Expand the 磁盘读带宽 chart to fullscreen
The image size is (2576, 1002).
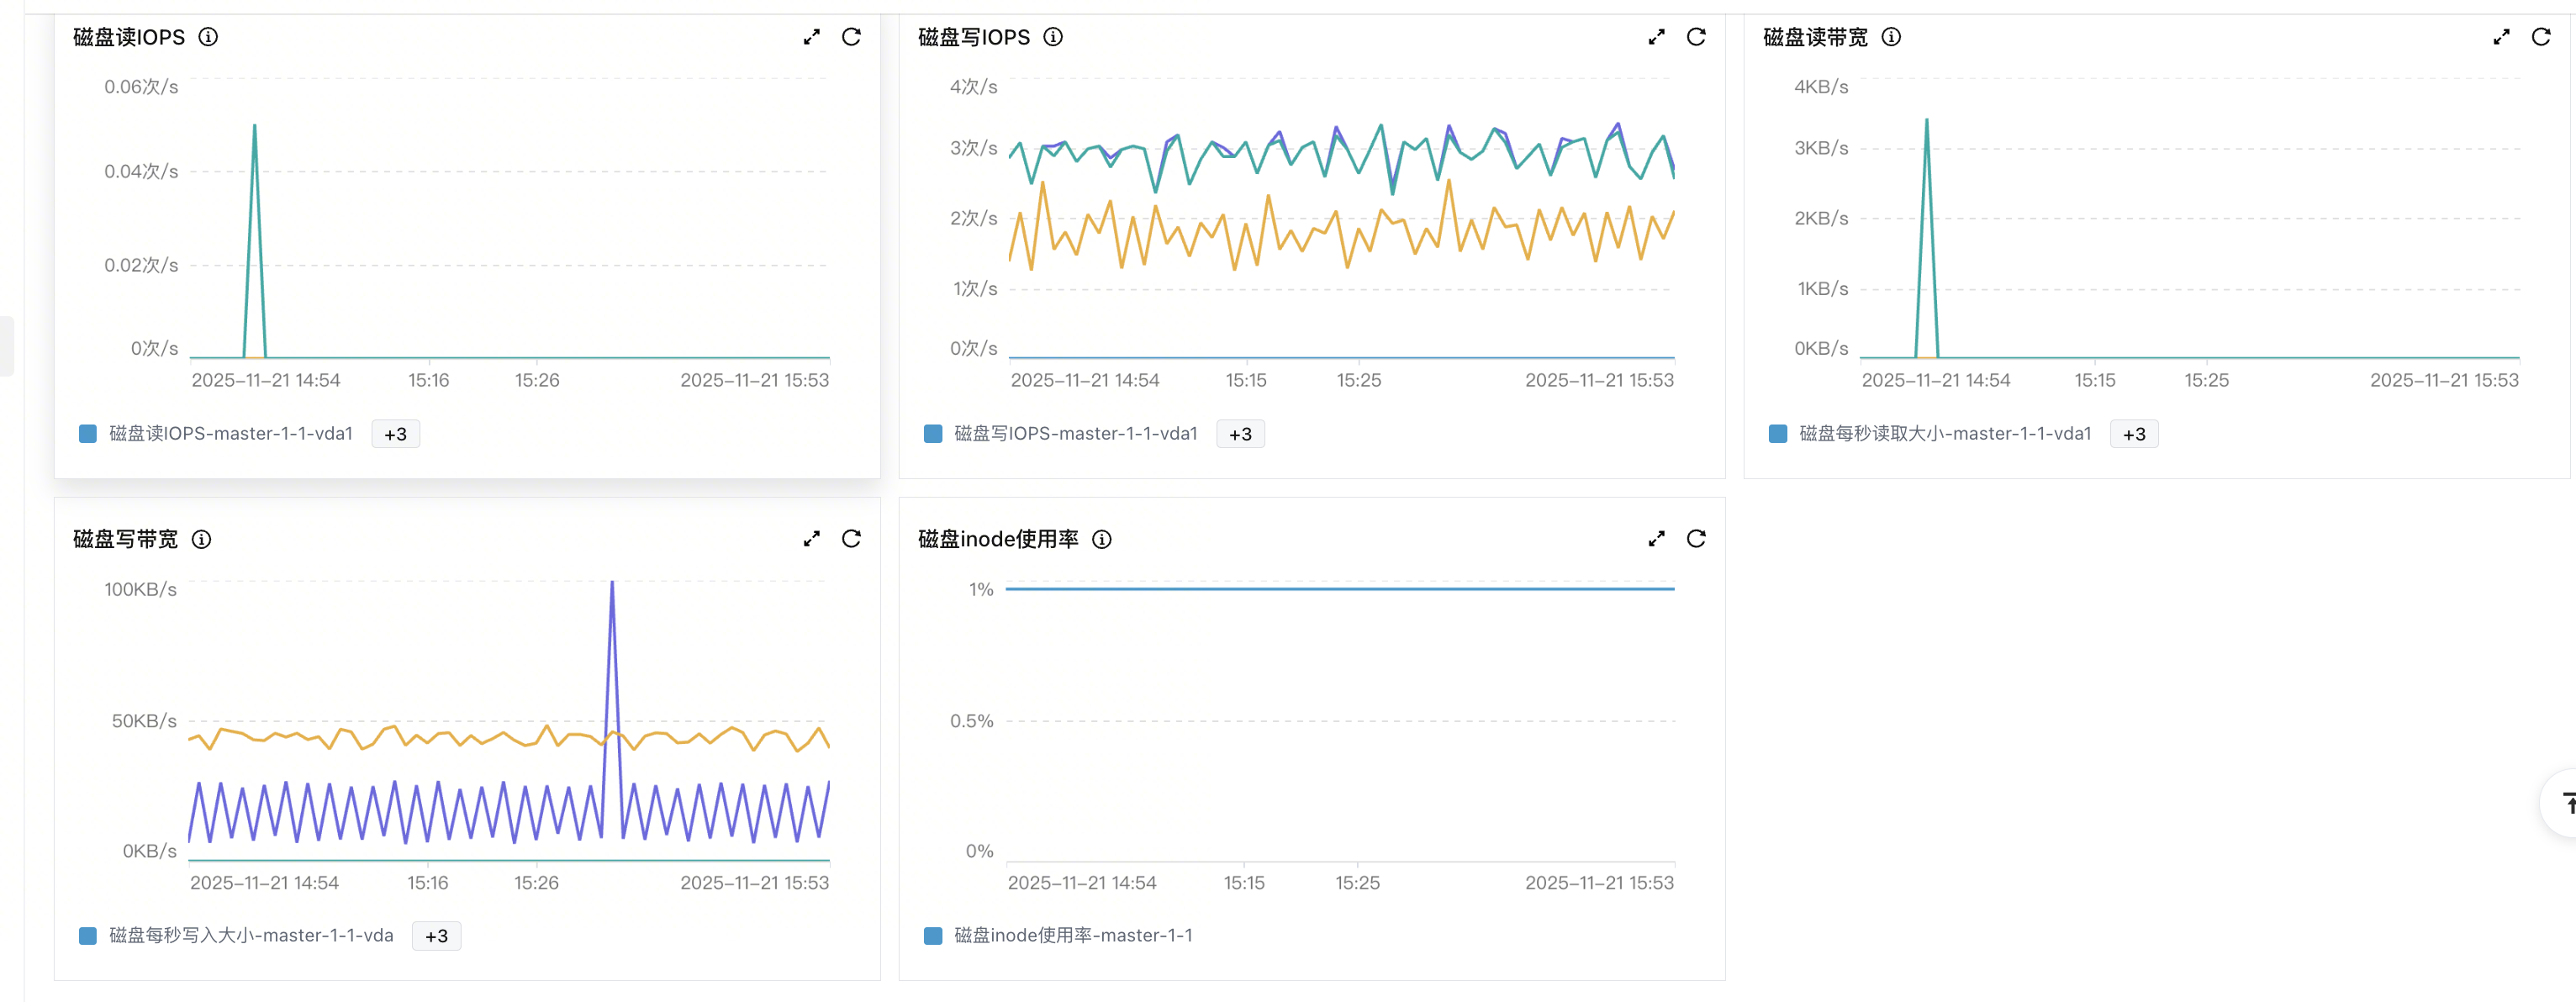(2501, 37)
